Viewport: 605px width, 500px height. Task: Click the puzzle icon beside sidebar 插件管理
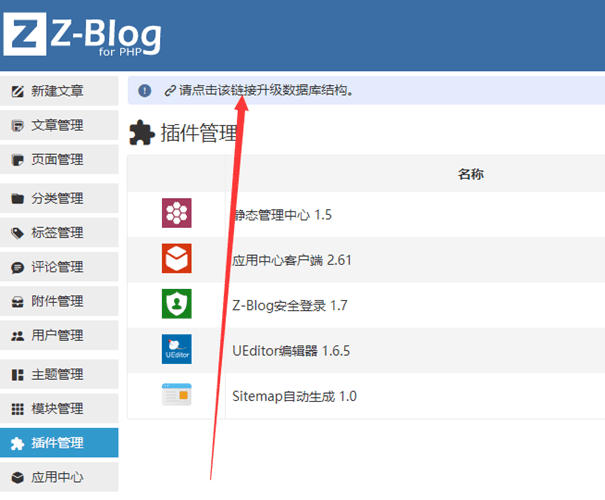(x=17, y=443)
